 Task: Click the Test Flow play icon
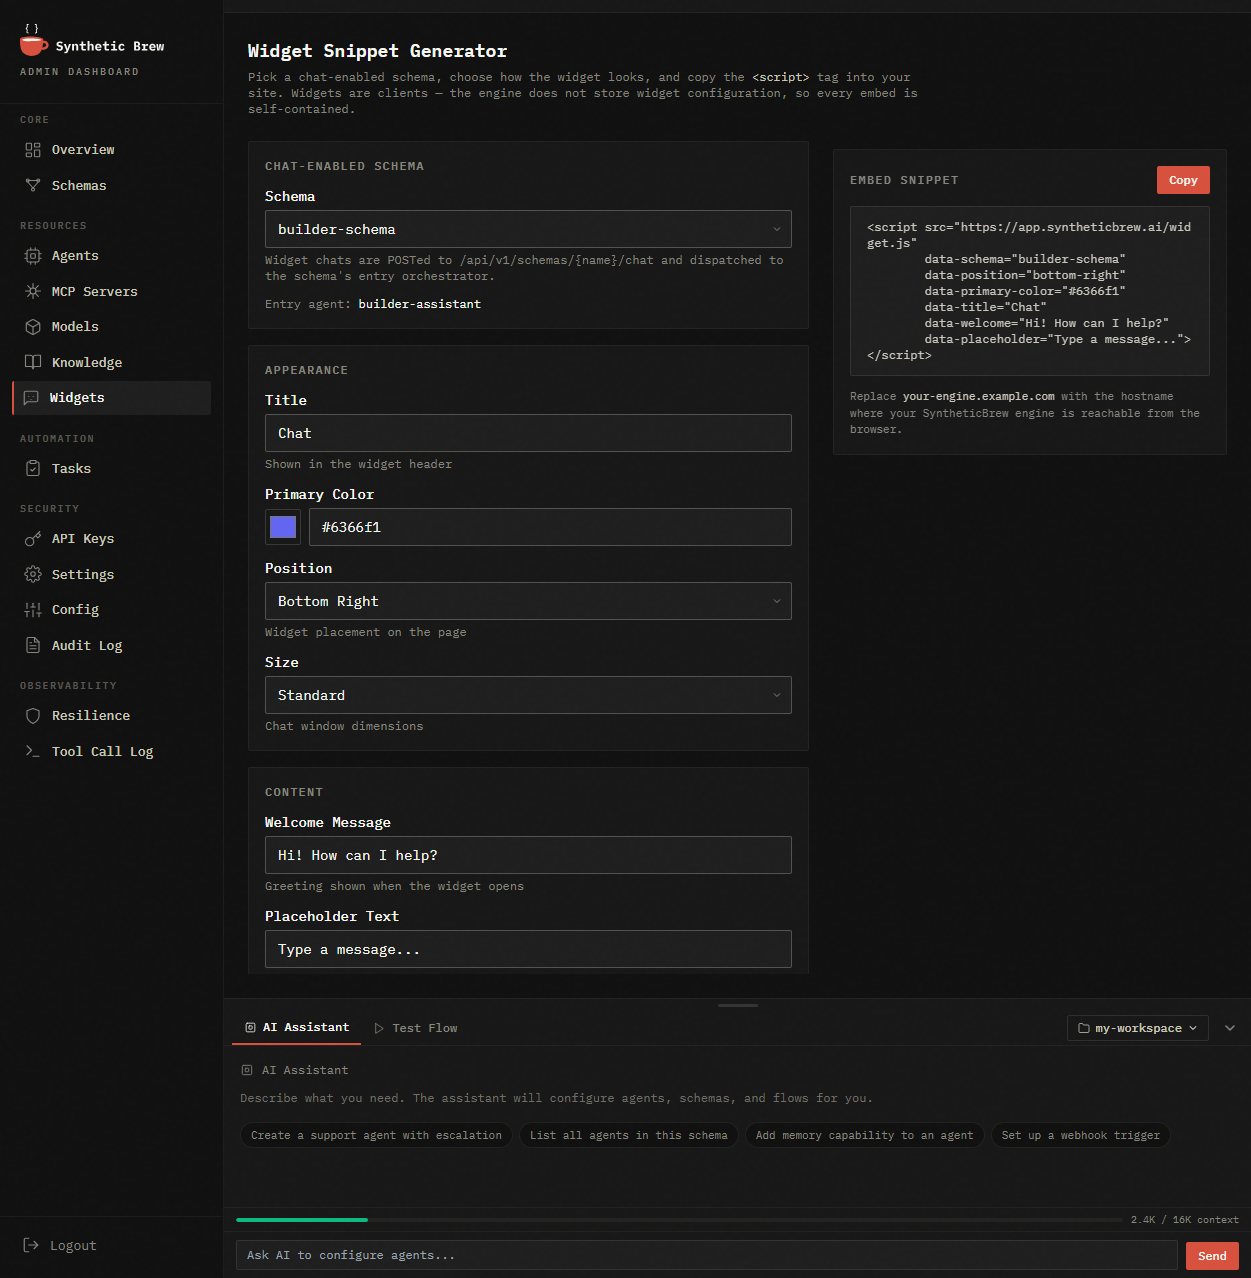(x=379, y=1029)
